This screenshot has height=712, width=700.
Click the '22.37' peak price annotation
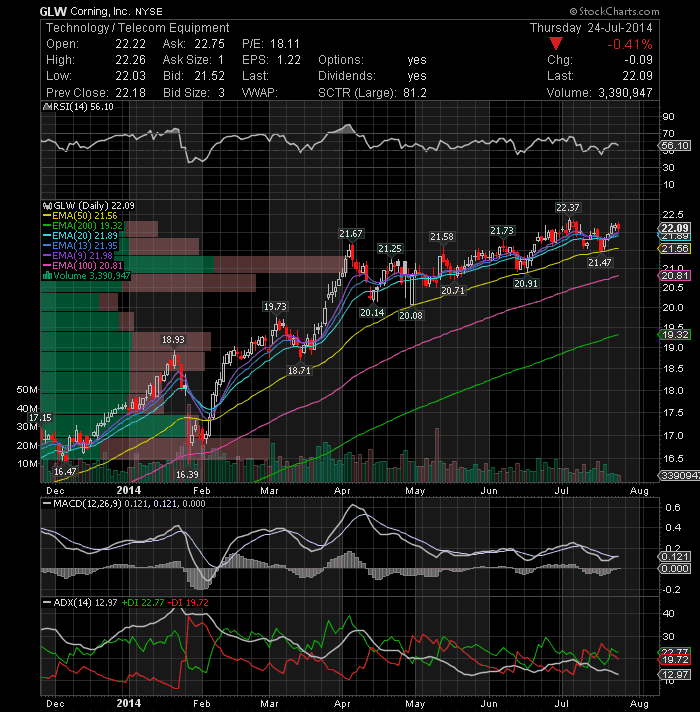pyautogui.click(x=567, y=208)
